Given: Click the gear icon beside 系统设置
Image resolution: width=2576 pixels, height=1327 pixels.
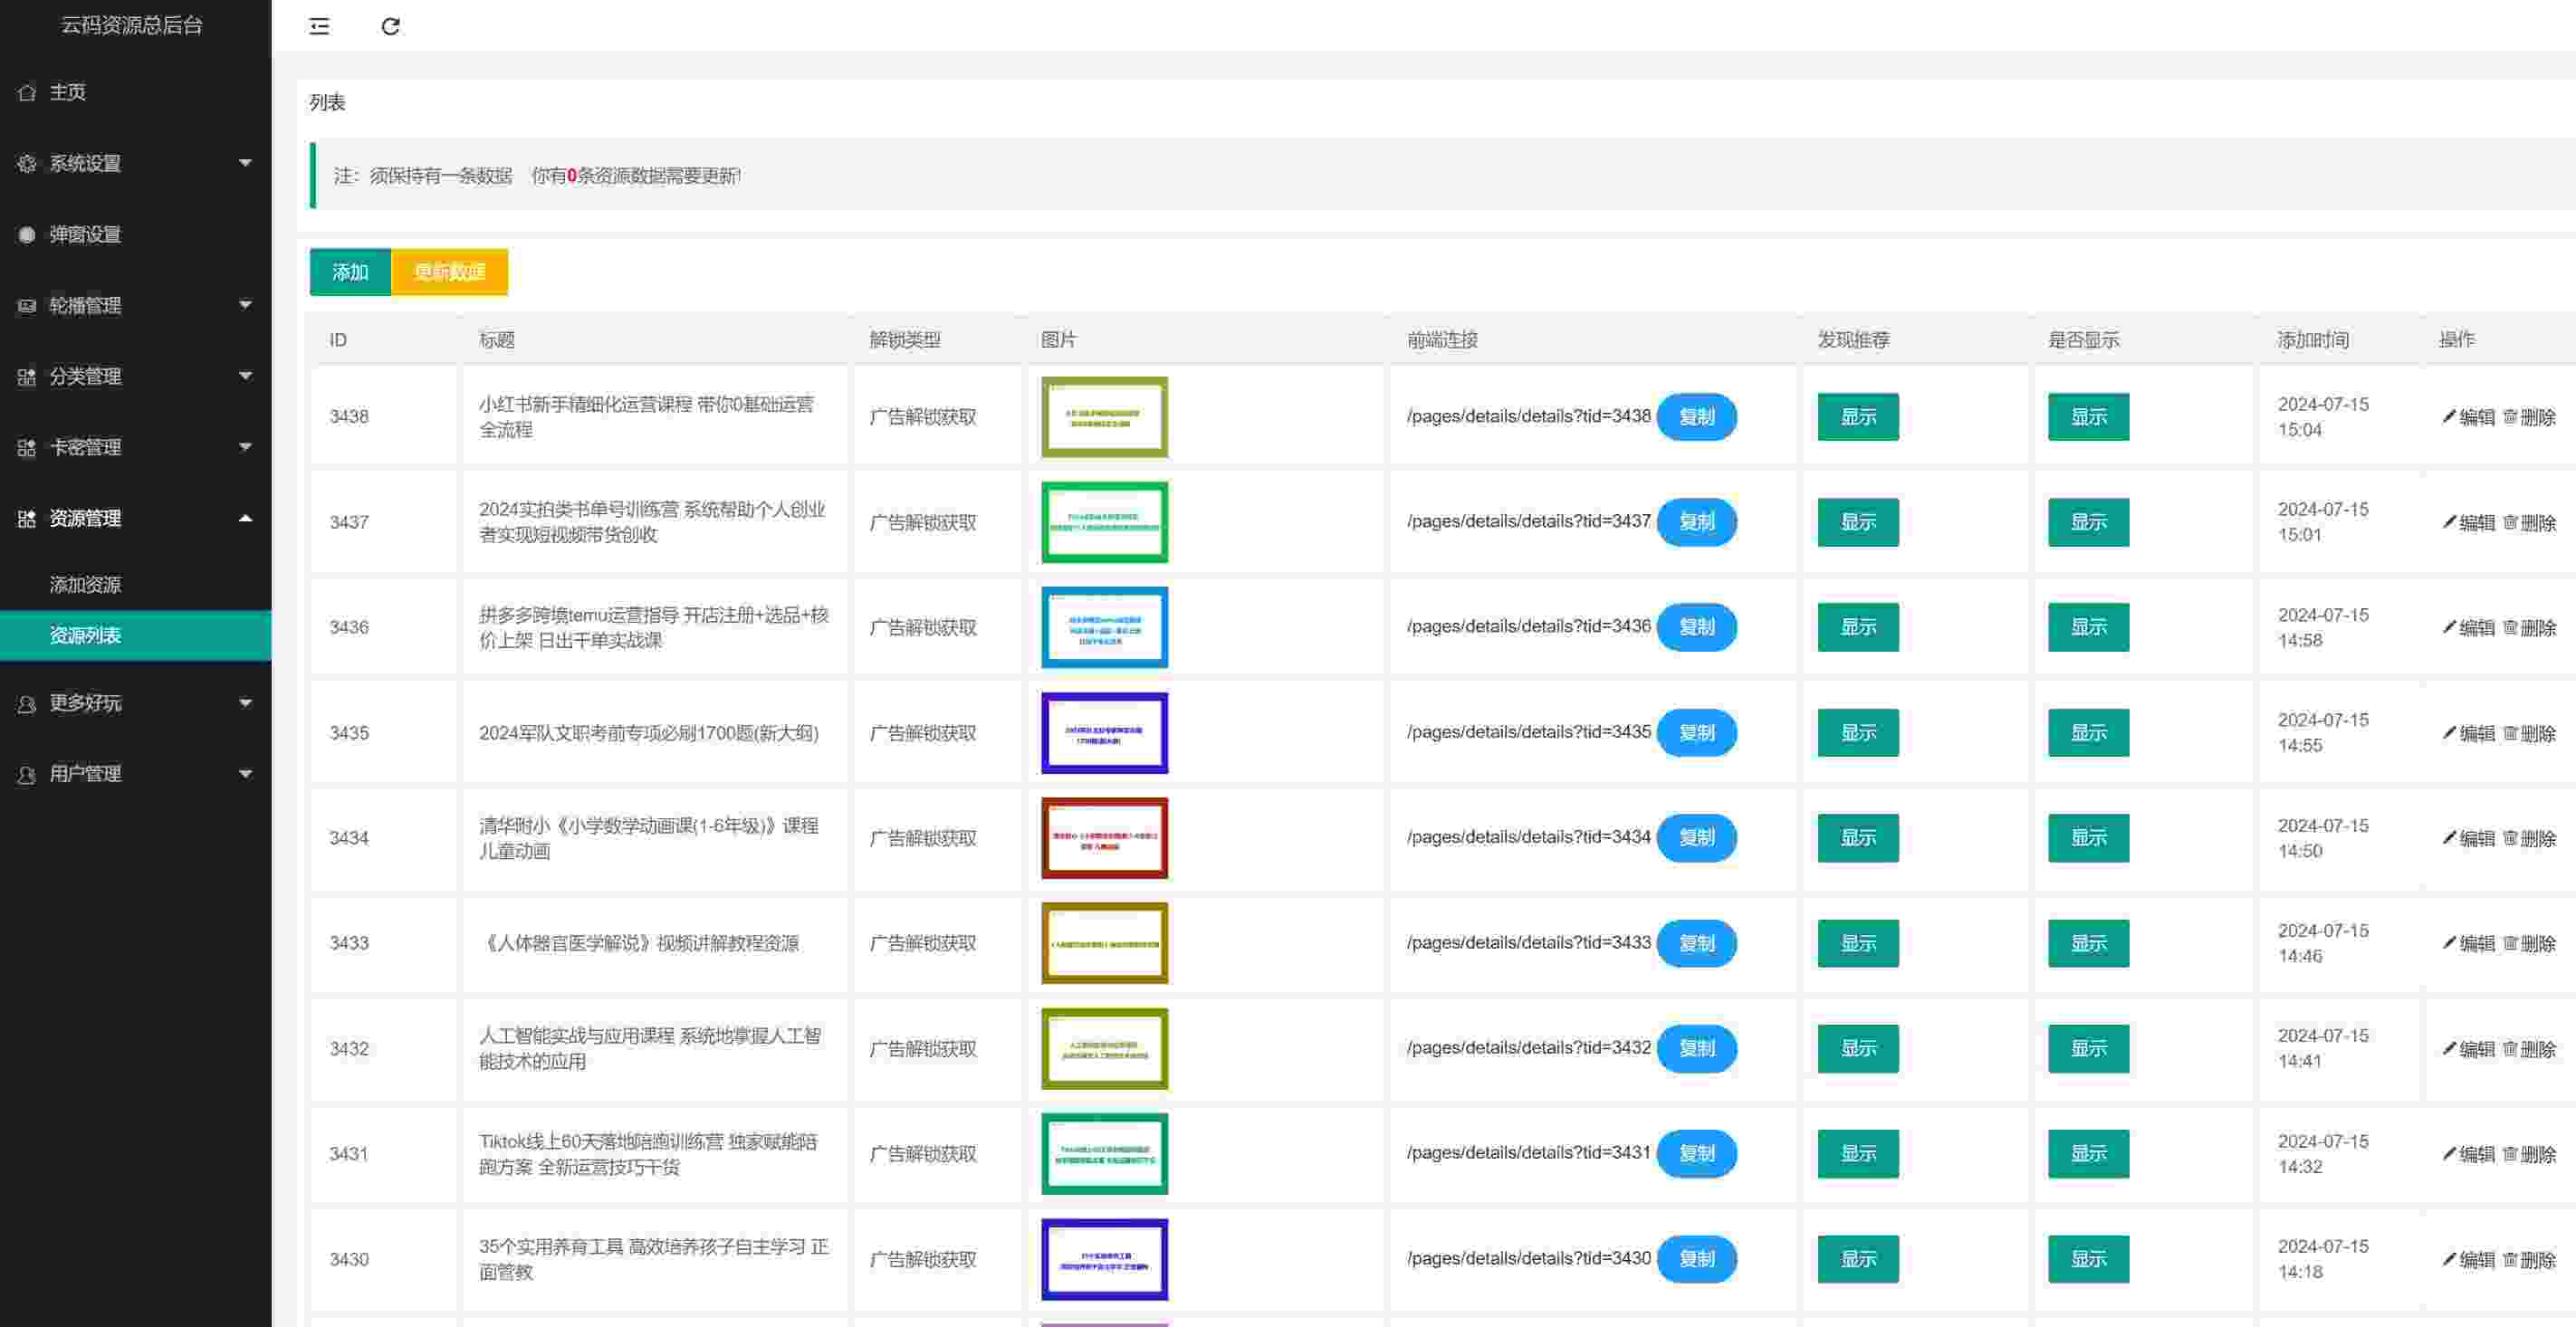Looking at the screenshot, I should (x=27, y=163).
